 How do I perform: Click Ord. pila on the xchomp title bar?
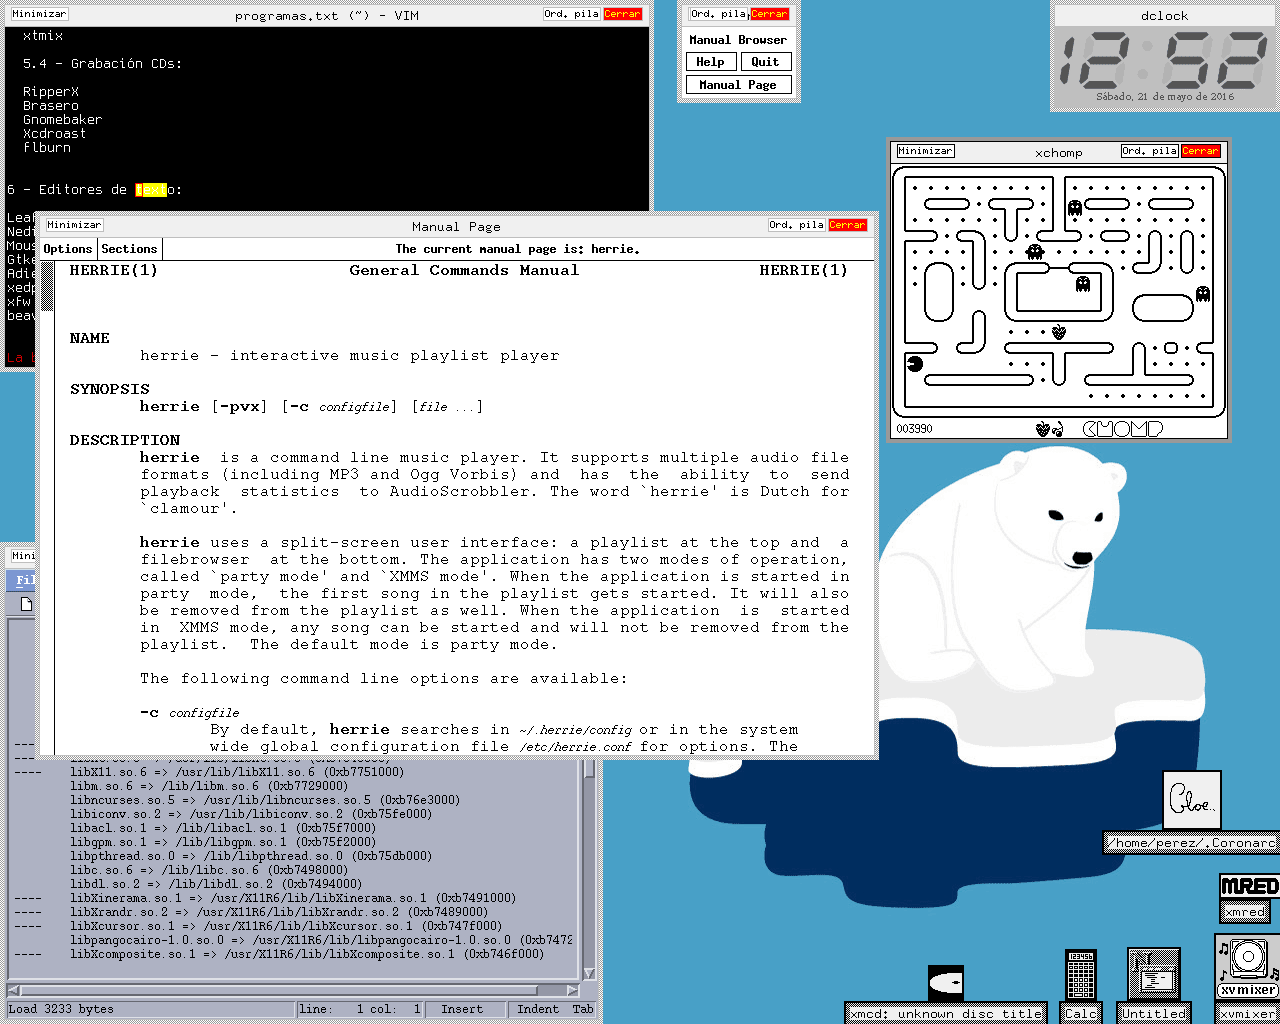click(x=1149, y=151)
